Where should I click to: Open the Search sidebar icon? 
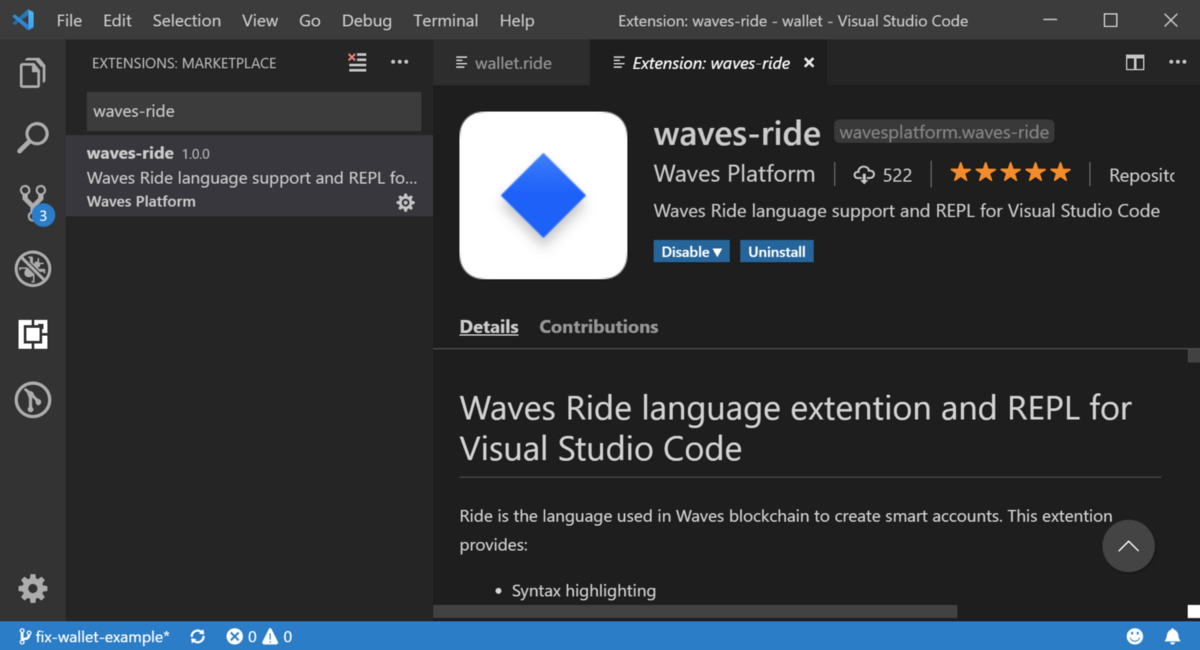pyautogui.click(x=33, y=137)
